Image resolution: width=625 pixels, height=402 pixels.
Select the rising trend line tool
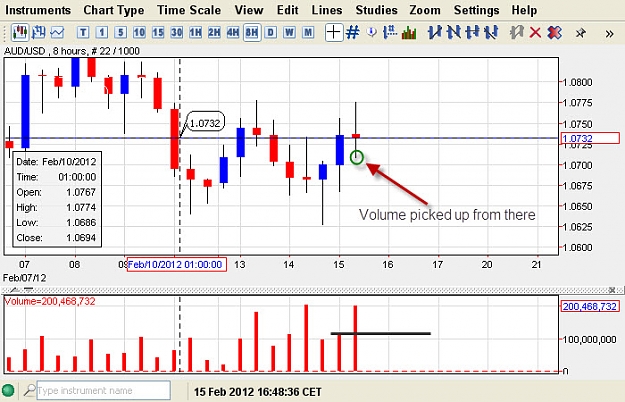click(434, 32)
